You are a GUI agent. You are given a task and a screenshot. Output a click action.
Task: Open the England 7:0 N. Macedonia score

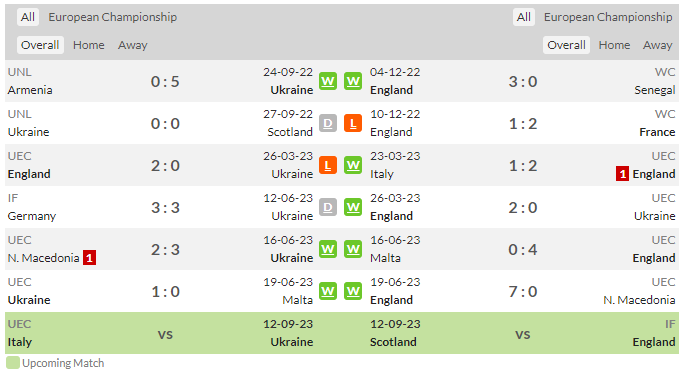[x=523, y=292]
